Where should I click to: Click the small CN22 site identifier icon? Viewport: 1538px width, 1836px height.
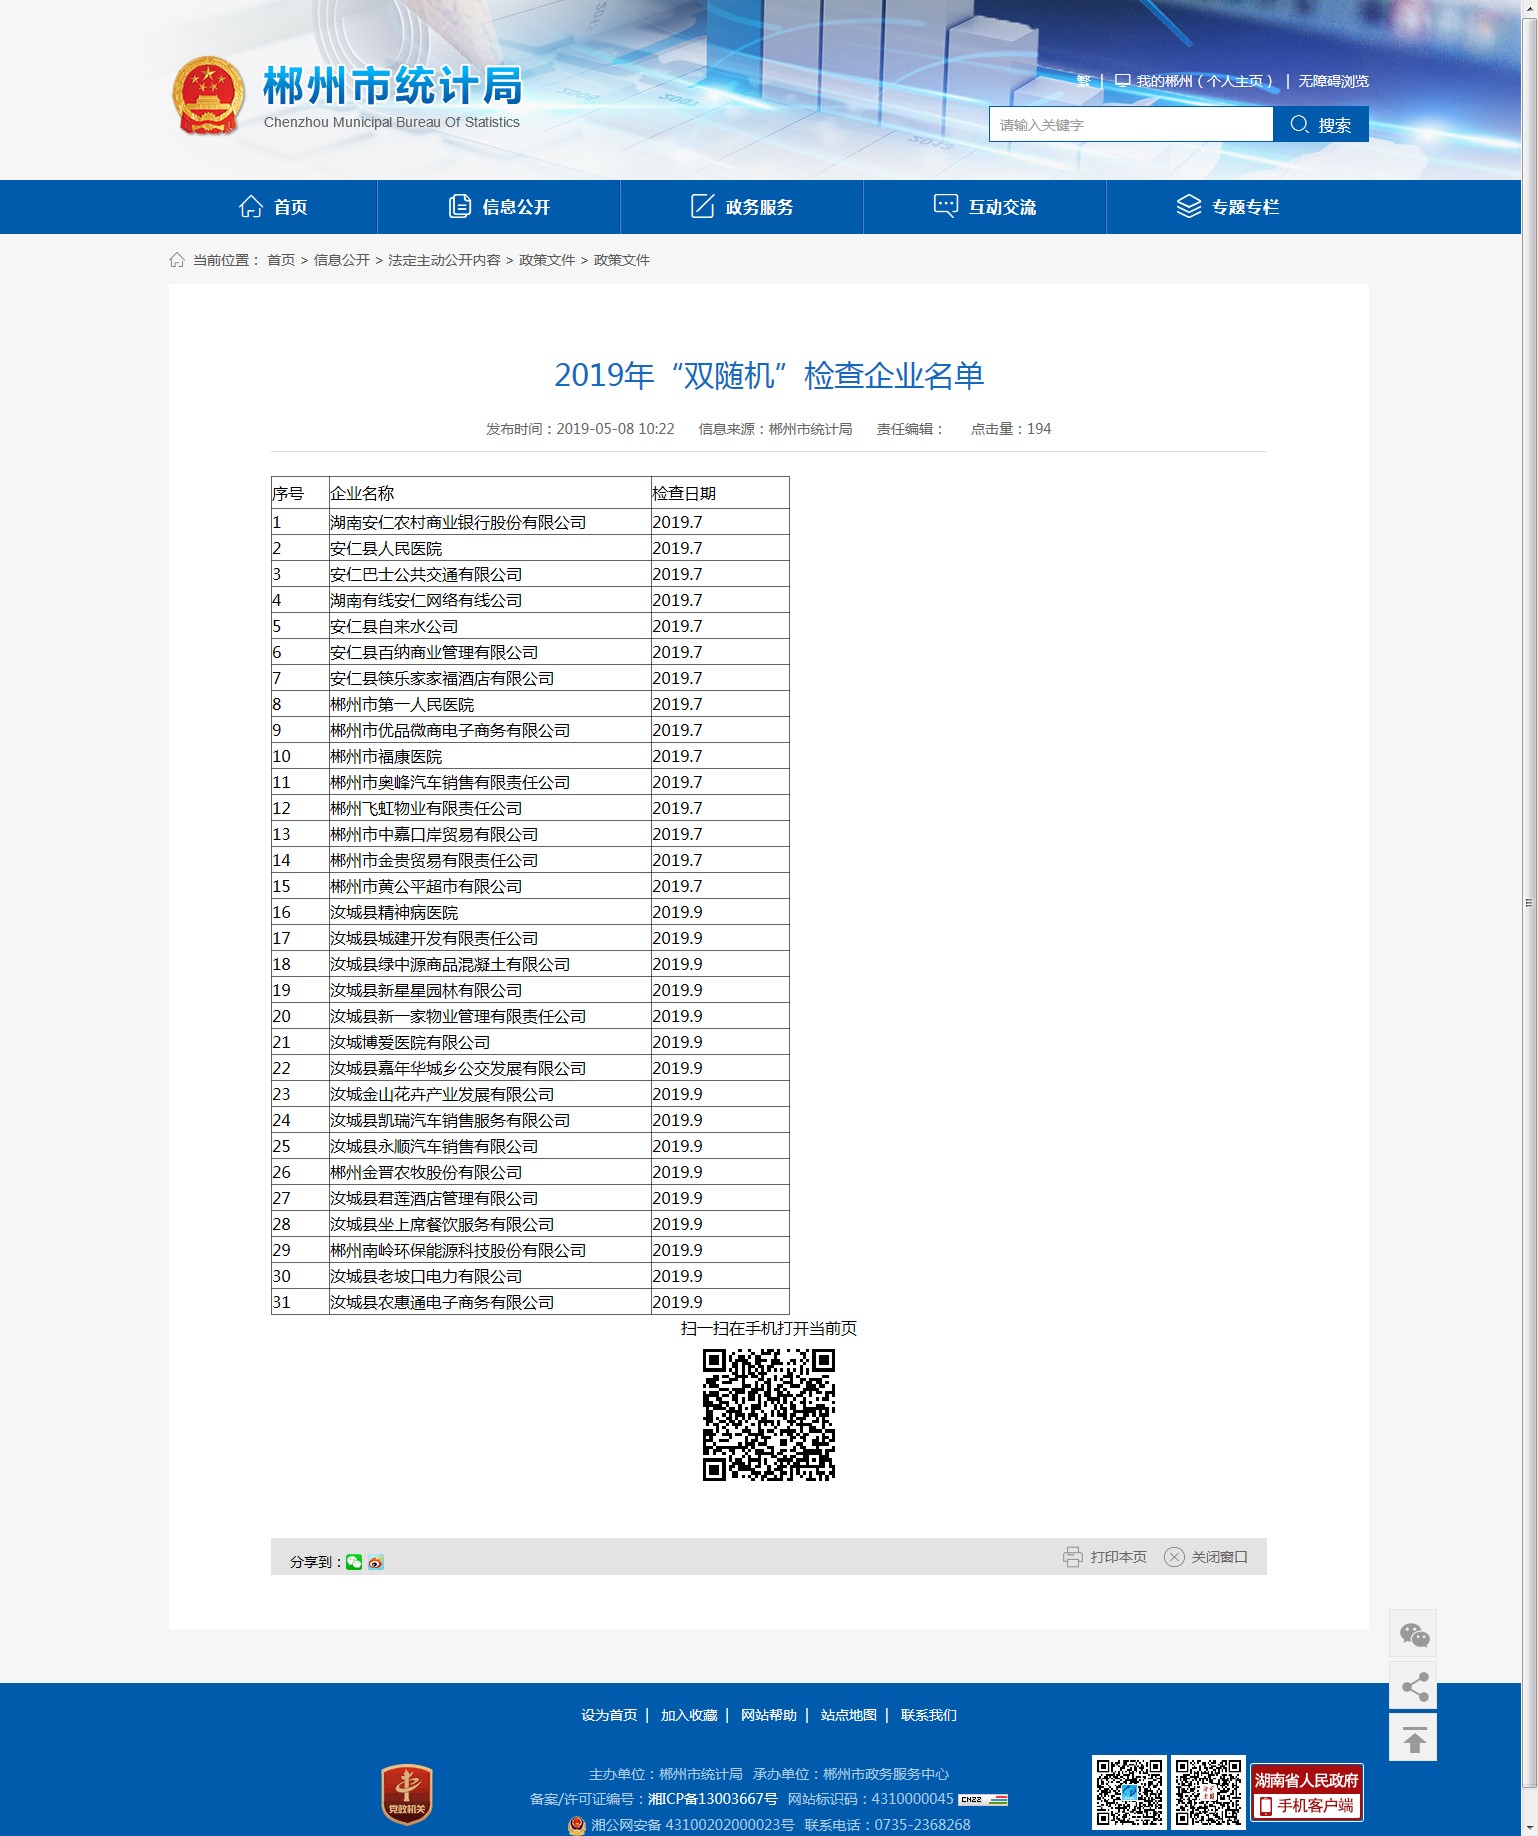983,1799
